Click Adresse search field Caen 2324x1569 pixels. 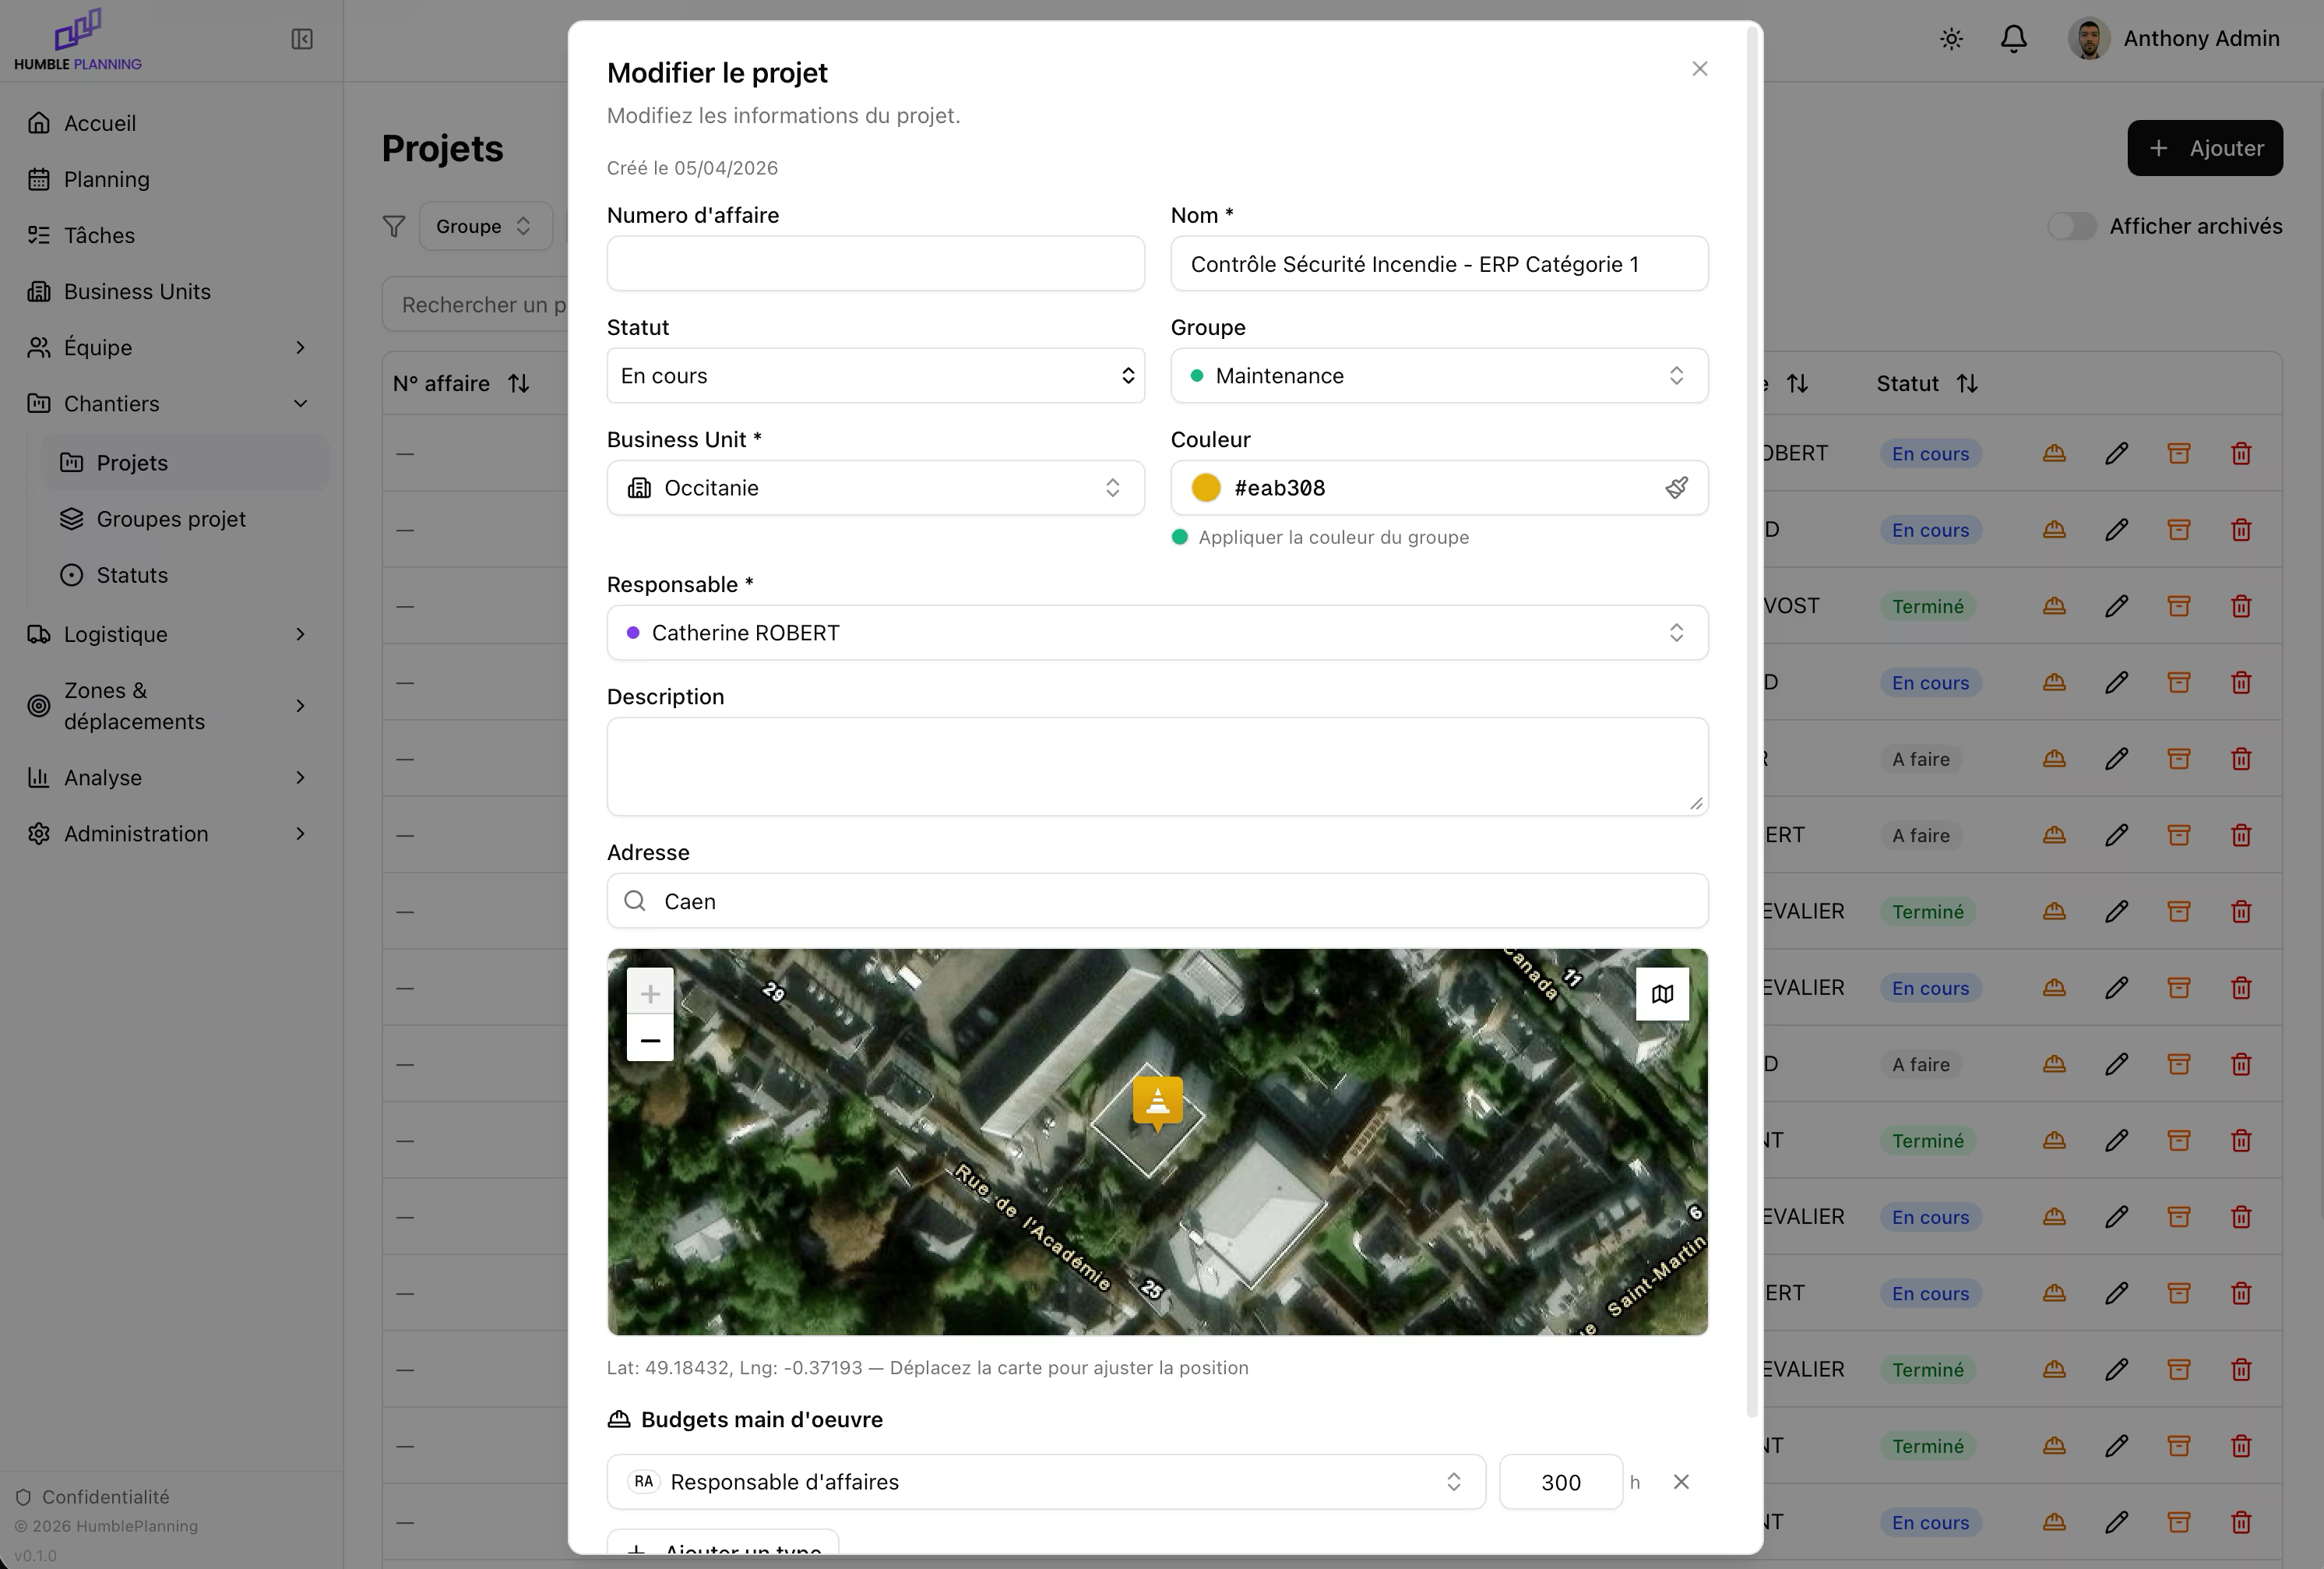1157,901
